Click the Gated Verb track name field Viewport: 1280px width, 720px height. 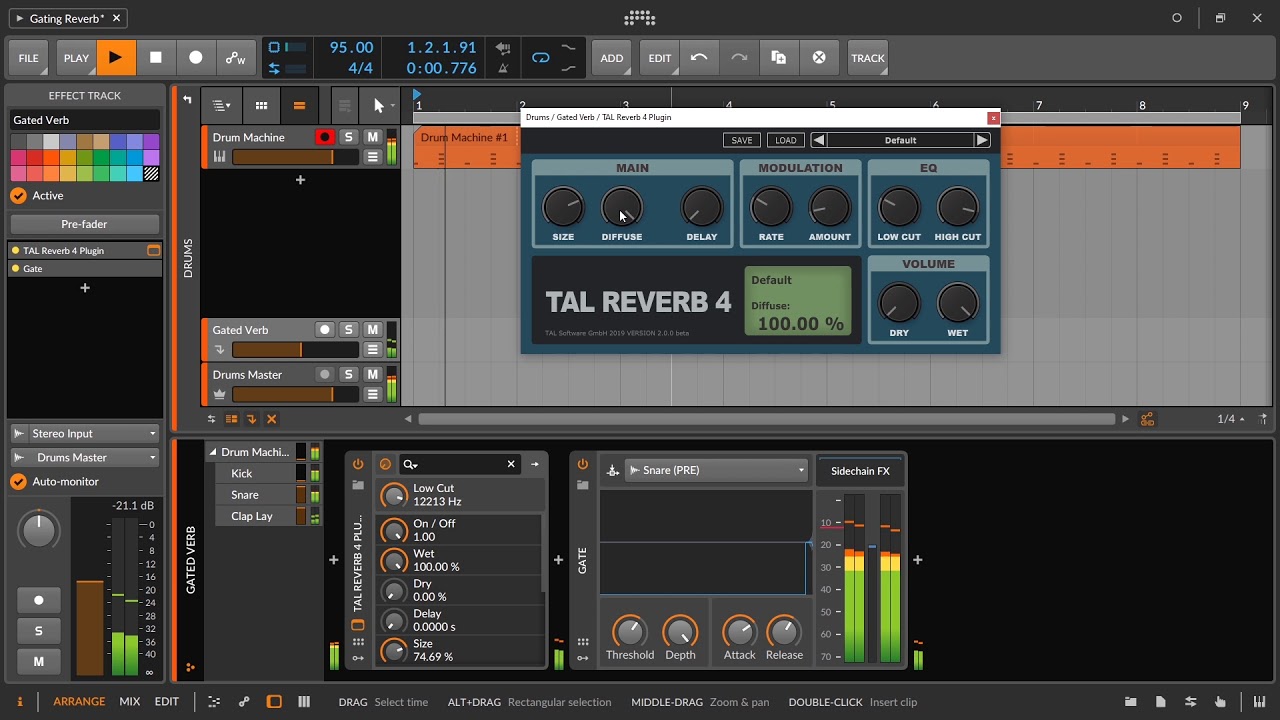[x=85, y=120]
